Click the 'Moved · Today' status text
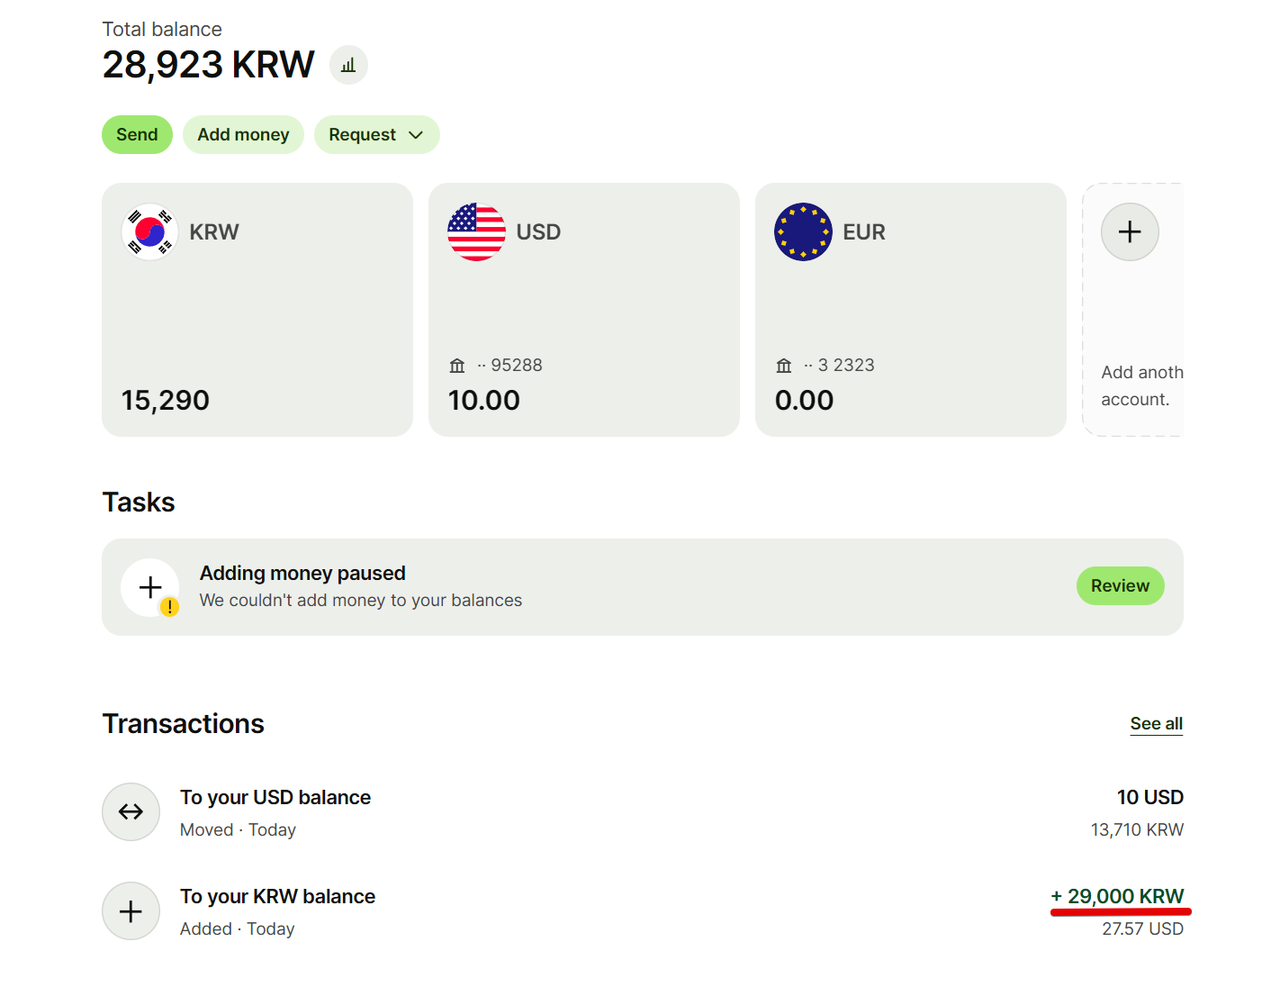The width and height of the screenshot is (1280, 987). coord(238,830)
